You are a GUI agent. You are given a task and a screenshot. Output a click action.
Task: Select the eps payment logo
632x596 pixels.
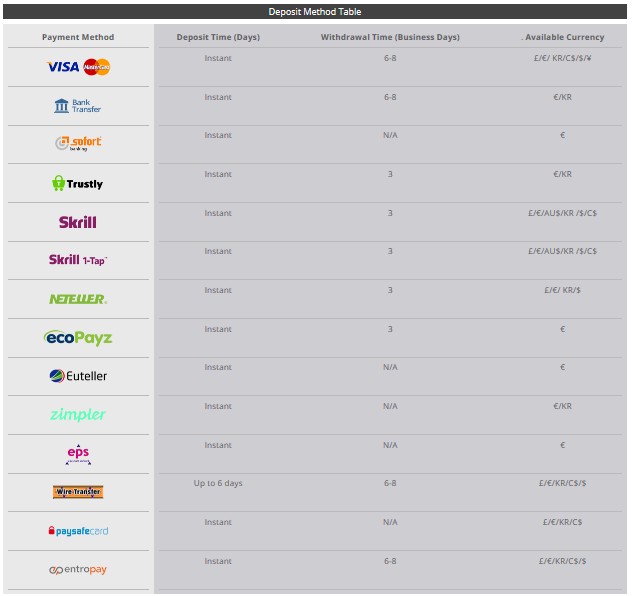tap(78, 454)
